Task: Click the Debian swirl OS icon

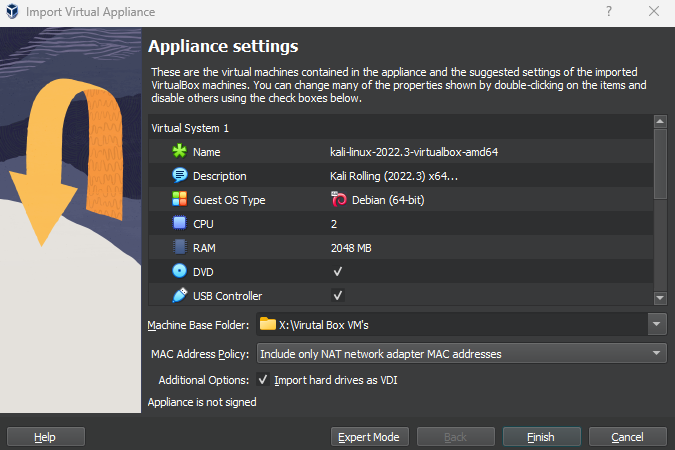Action: coord(339,199)
